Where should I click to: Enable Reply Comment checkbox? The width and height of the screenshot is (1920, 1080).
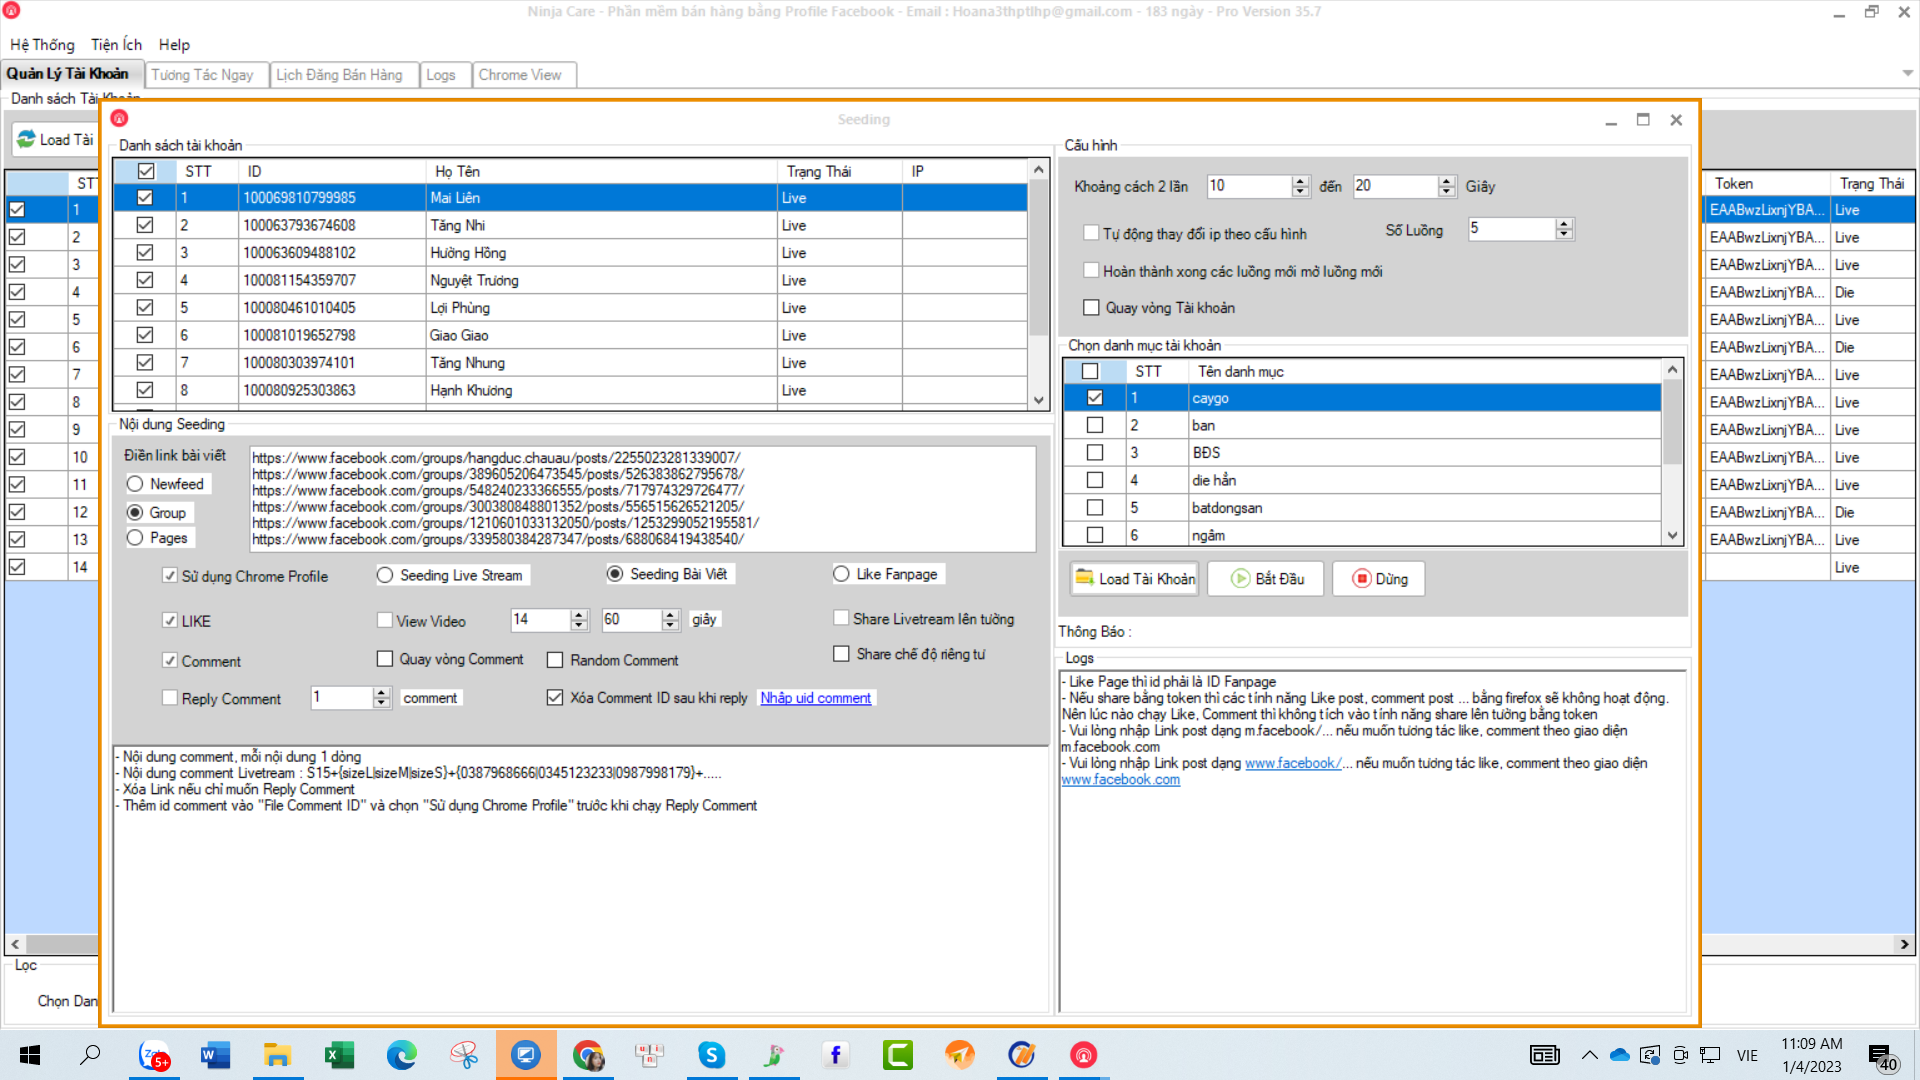(170, 698)
